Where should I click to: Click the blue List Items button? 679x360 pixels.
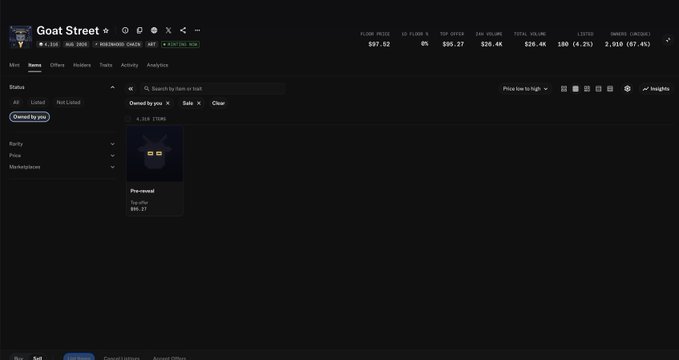pyautogui.click(x=79, y=357)
